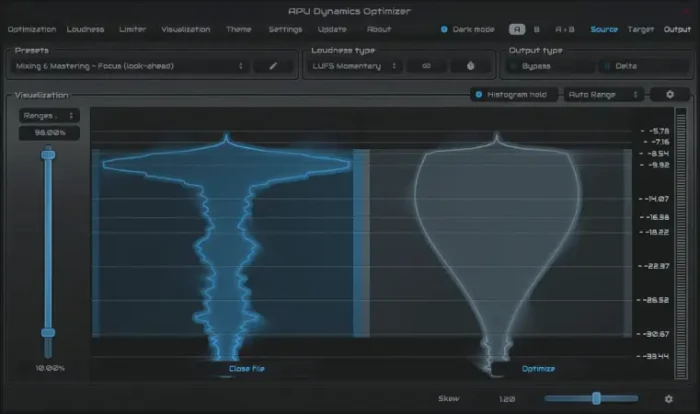The image size is (700, 414).
Task: Open the gear settings beside the Skew slider
Action: (669, 398)
